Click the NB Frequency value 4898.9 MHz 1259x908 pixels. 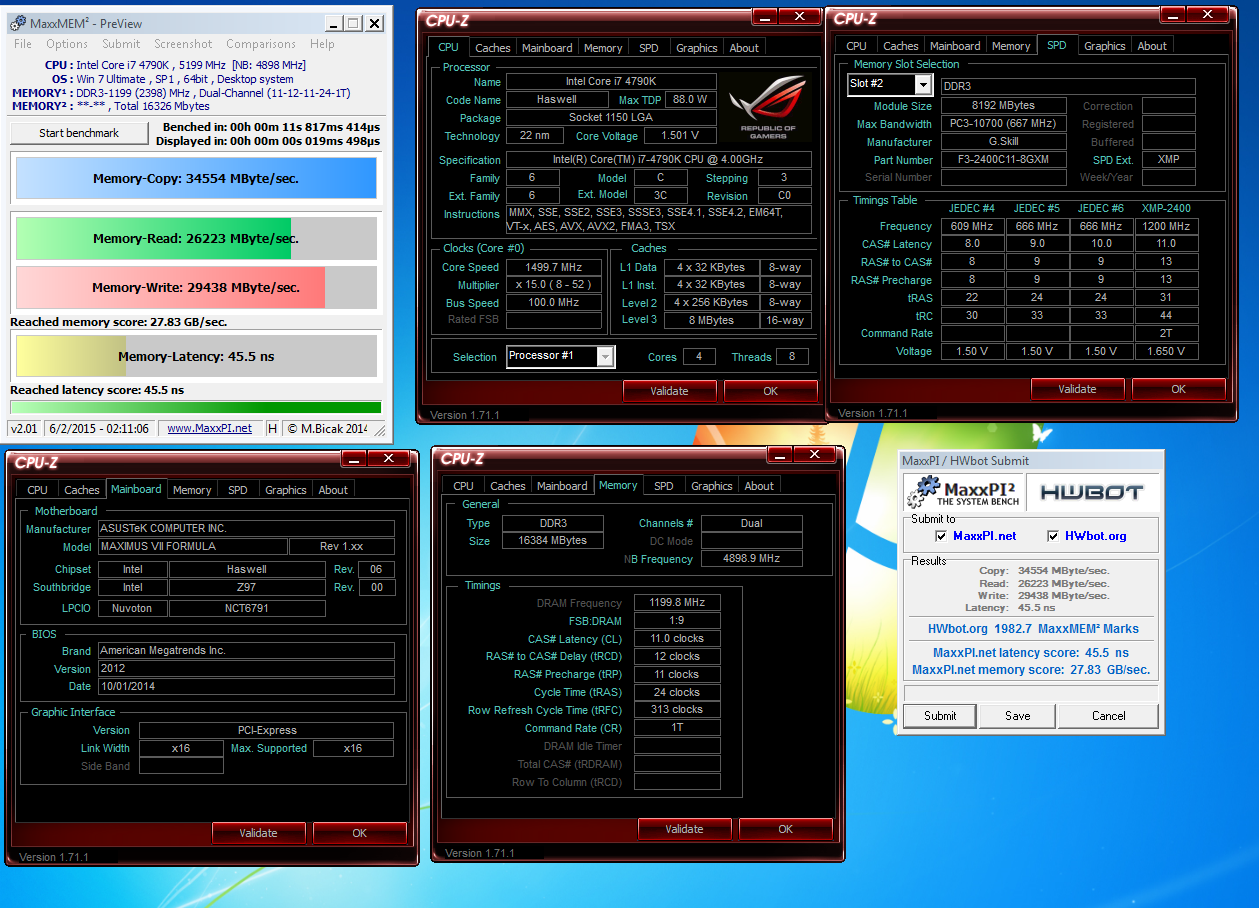pos(751,559)
